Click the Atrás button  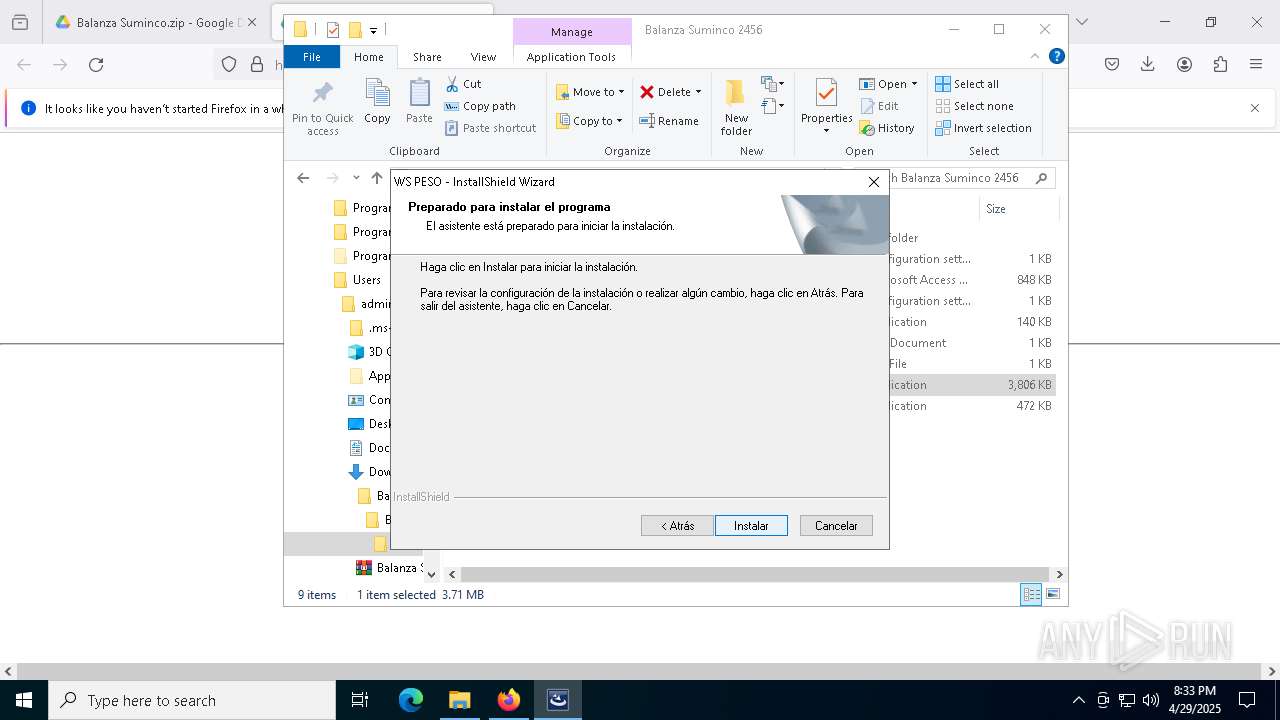pos(677,526)
